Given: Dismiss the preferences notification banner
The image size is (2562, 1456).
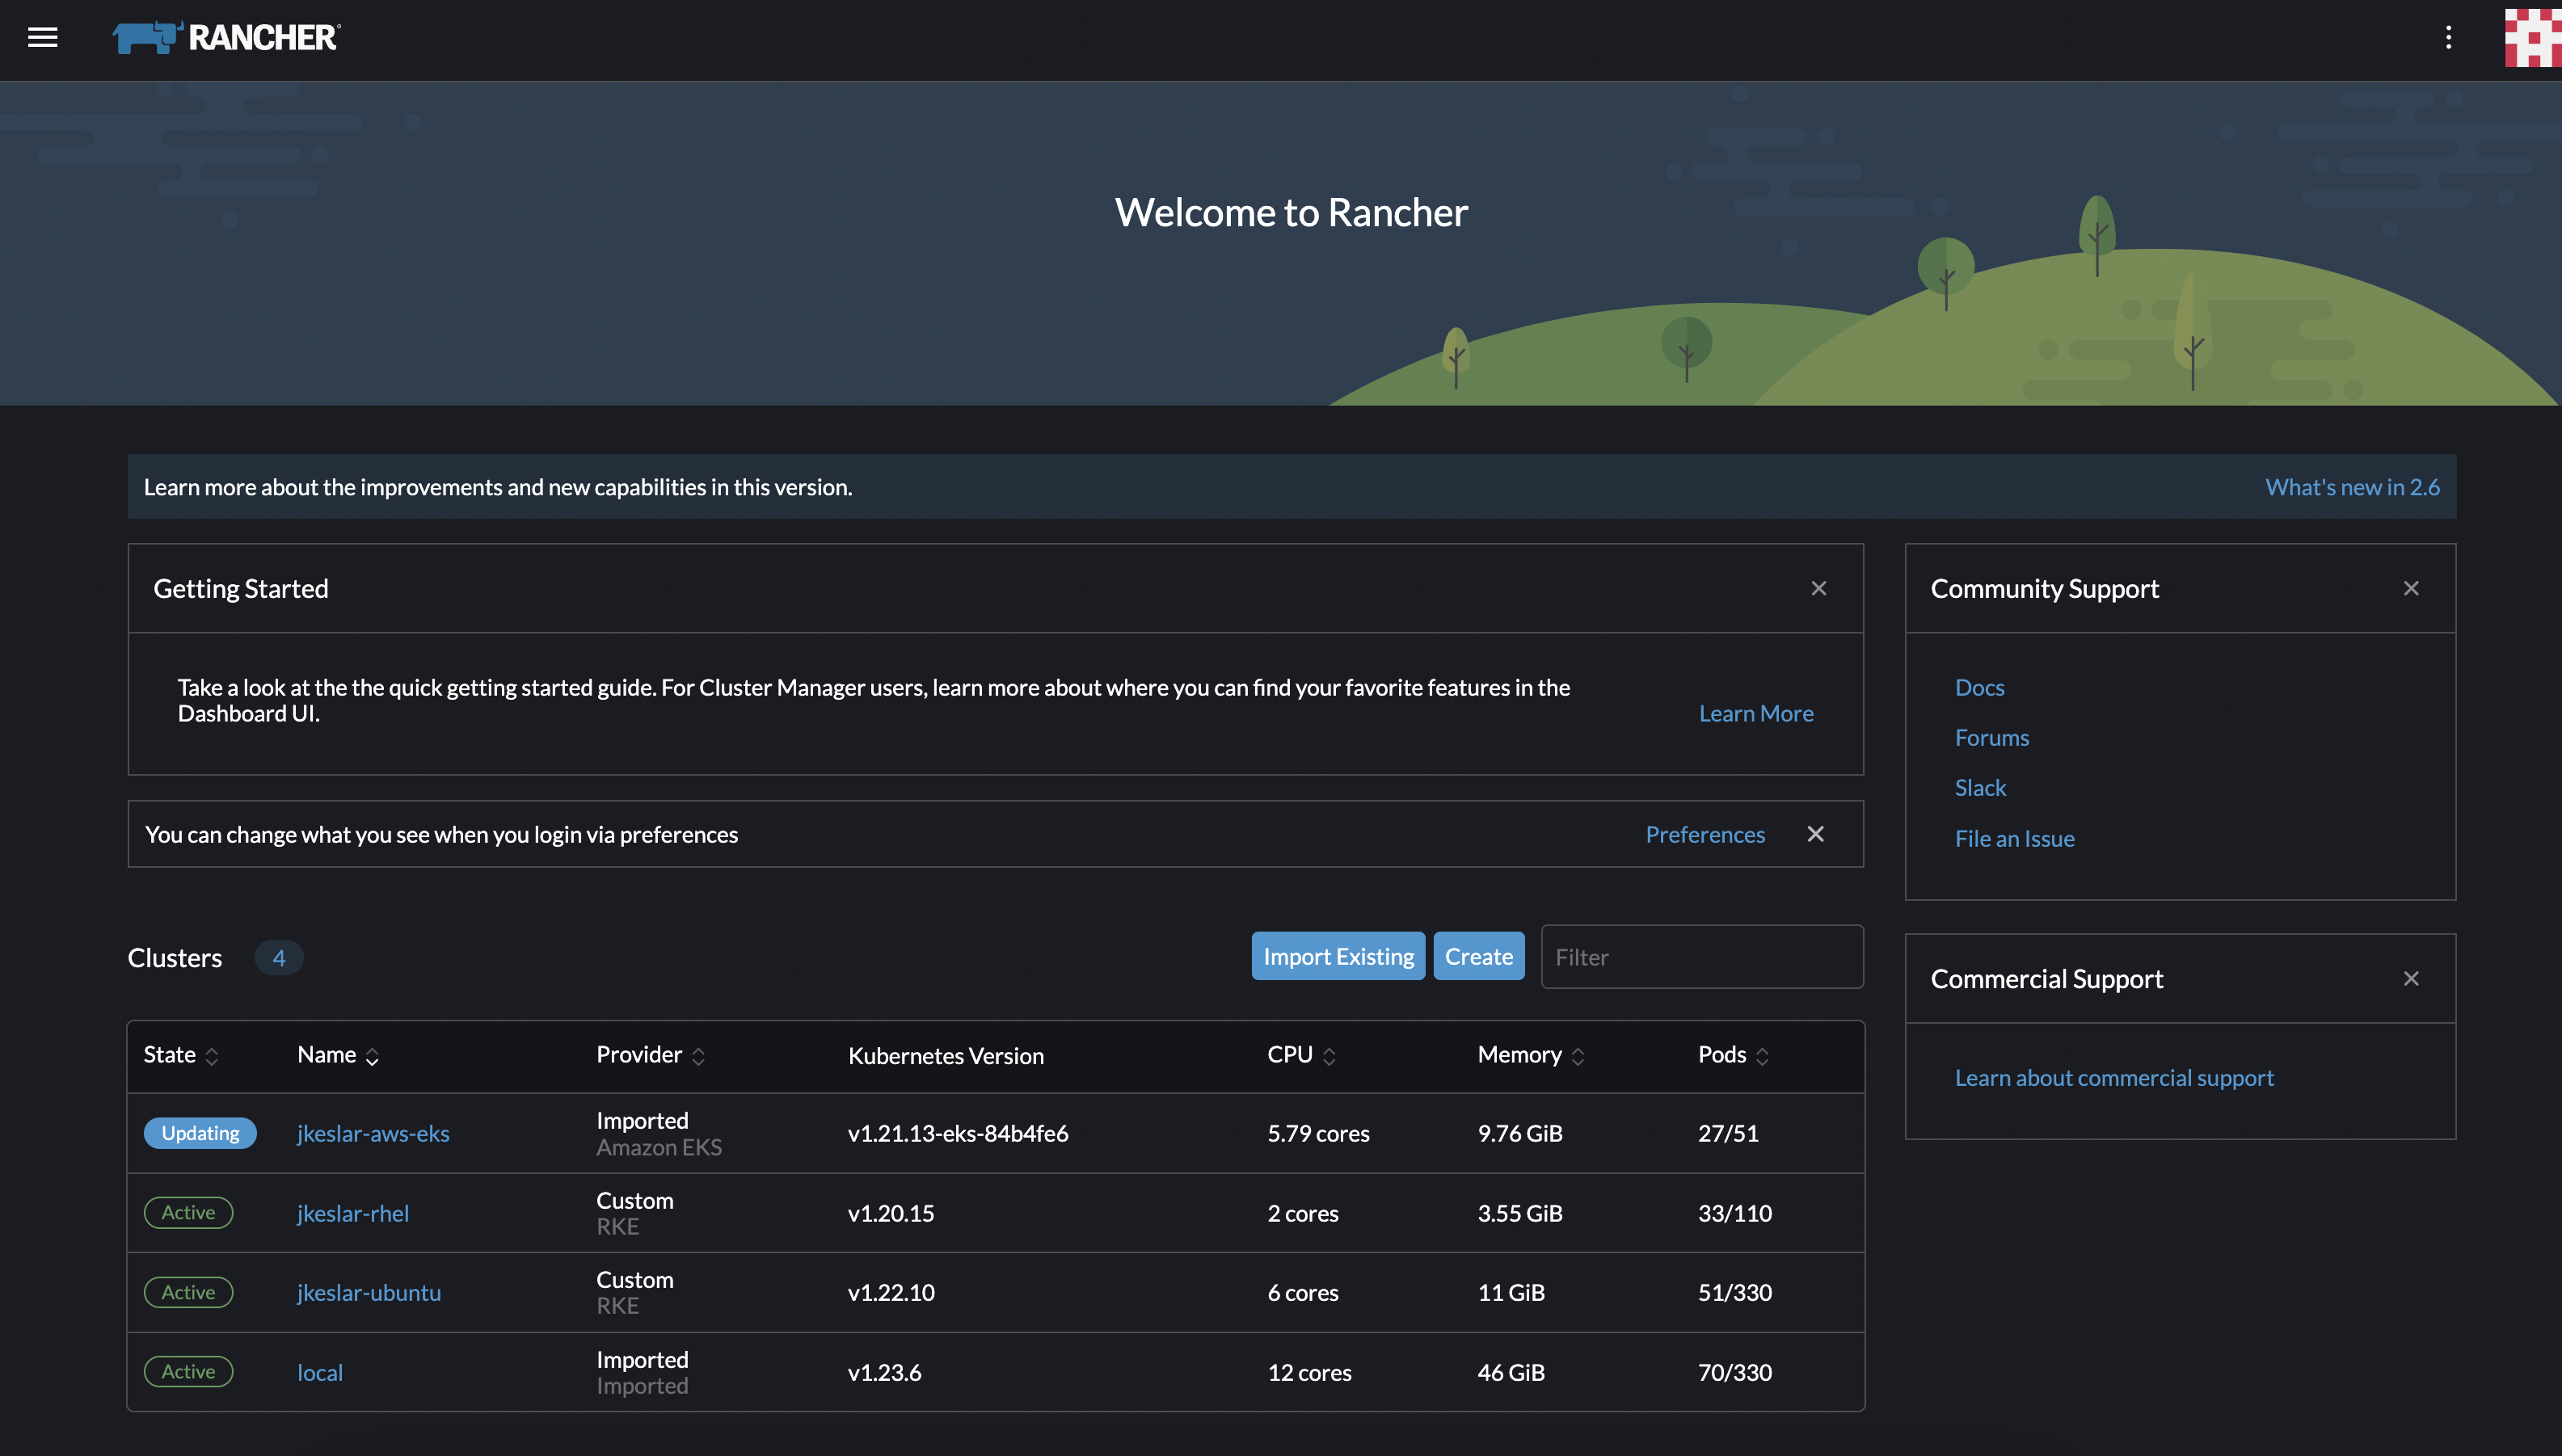Looking at the screenshot, I should pos(1816,833).
